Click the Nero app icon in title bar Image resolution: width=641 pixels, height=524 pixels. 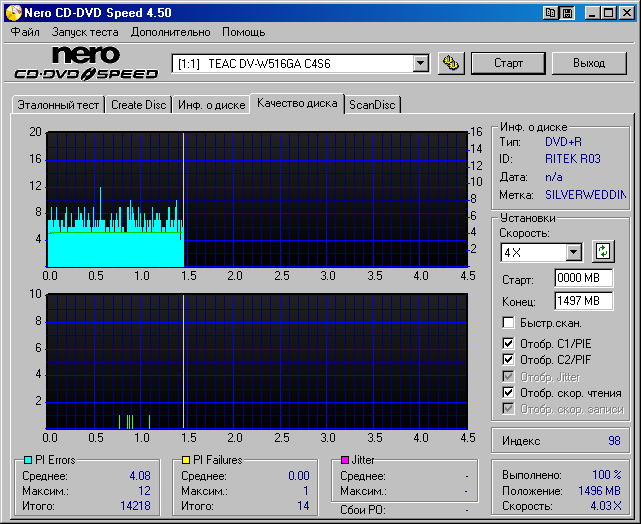pyautogui.click(x=13, y=13)
